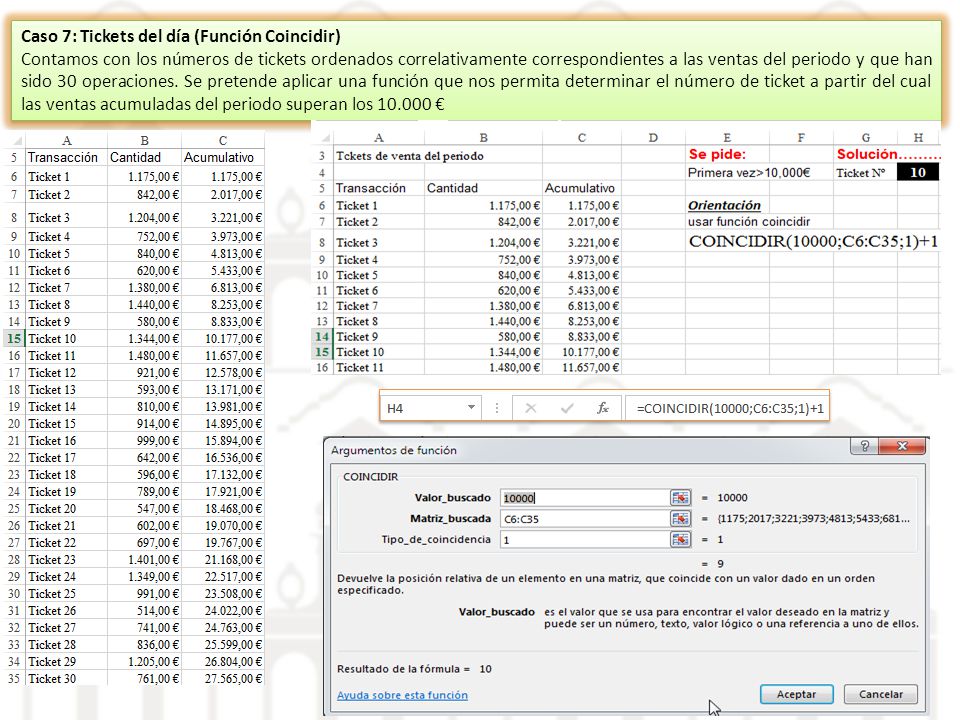Viewport: 960px width, 720px height.
Task: Click row 15 header in left sheet
Action: tap(14, 339)
